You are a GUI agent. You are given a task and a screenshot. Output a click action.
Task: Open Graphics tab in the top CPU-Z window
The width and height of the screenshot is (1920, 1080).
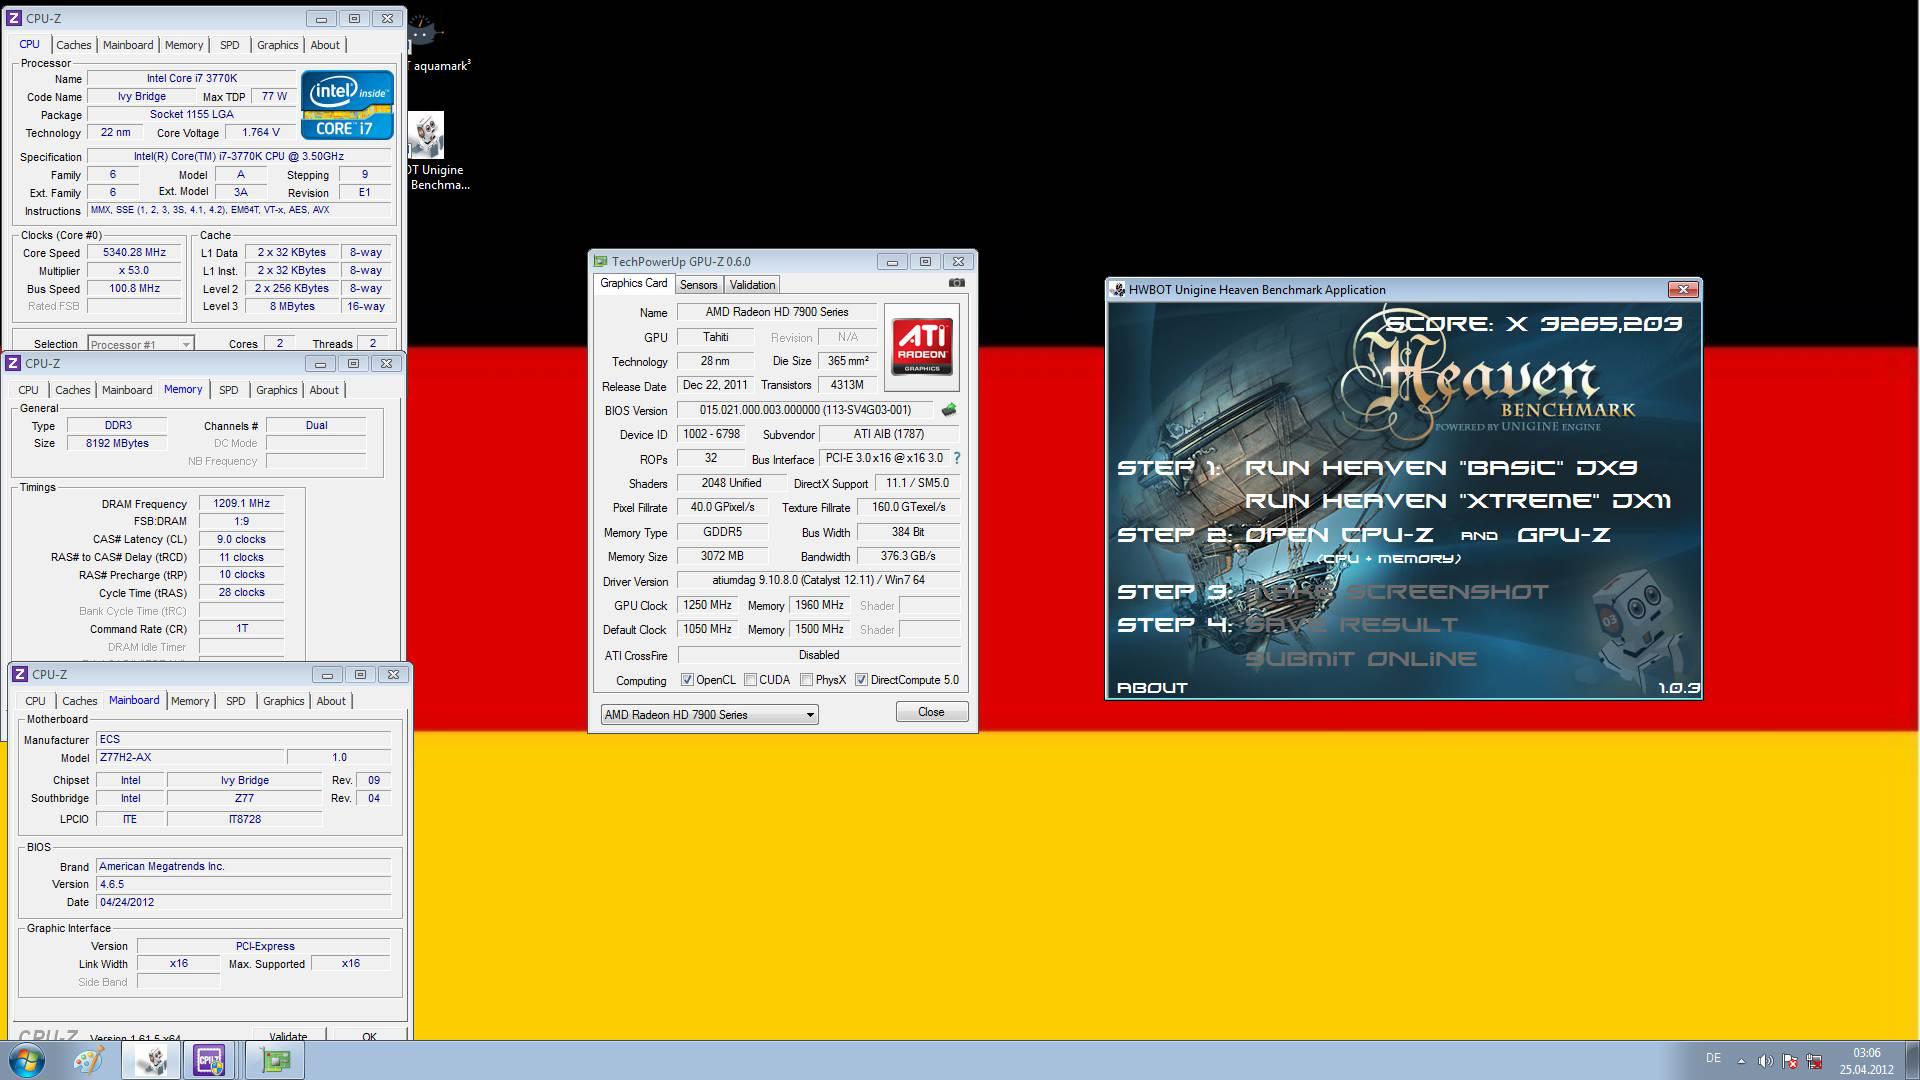277,45
